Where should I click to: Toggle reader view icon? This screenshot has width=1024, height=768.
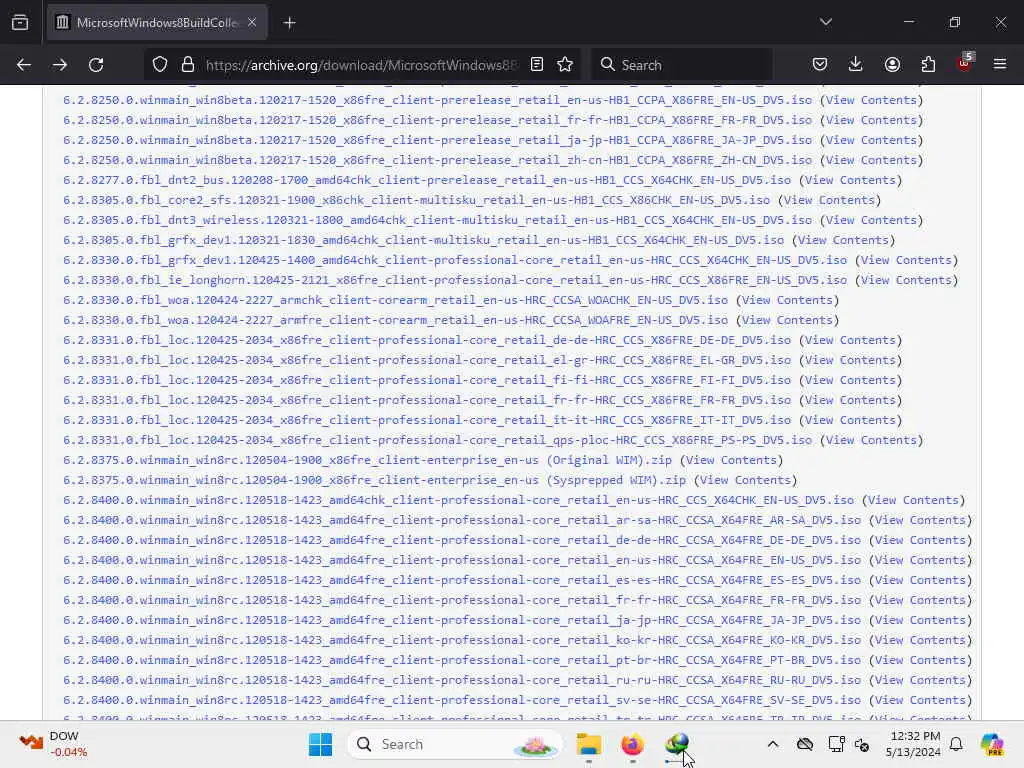point(537,65)
